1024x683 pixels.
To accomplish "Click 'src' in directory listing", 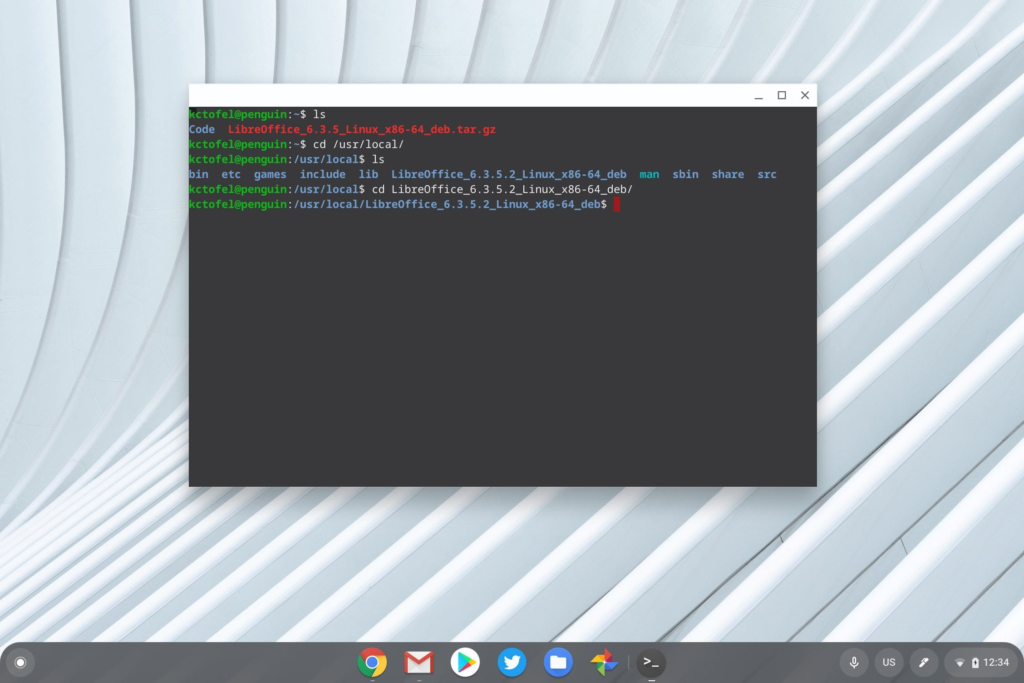I will [x=767, y=174].
